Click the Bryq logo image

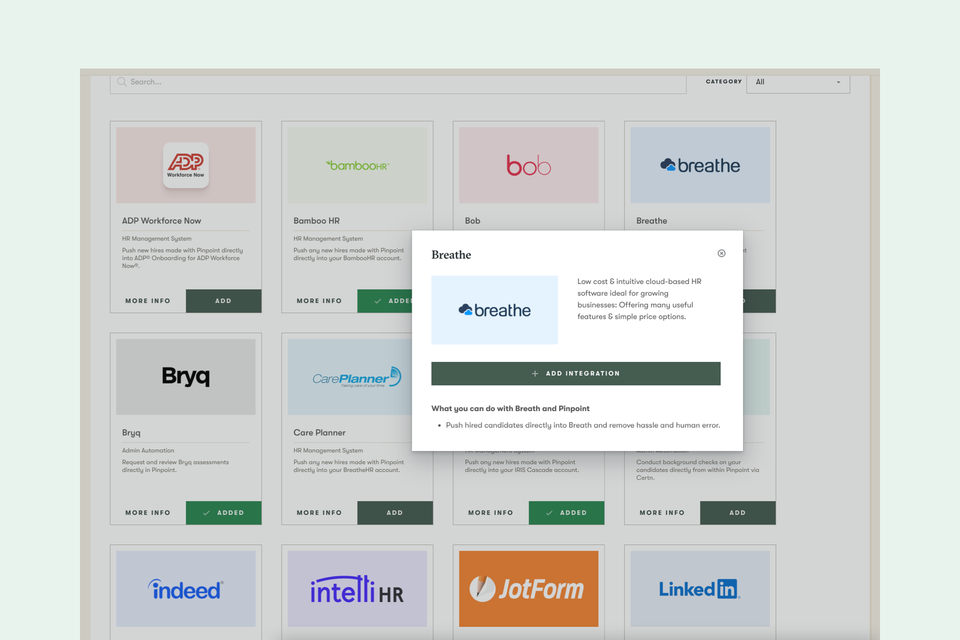pos(186,377)
